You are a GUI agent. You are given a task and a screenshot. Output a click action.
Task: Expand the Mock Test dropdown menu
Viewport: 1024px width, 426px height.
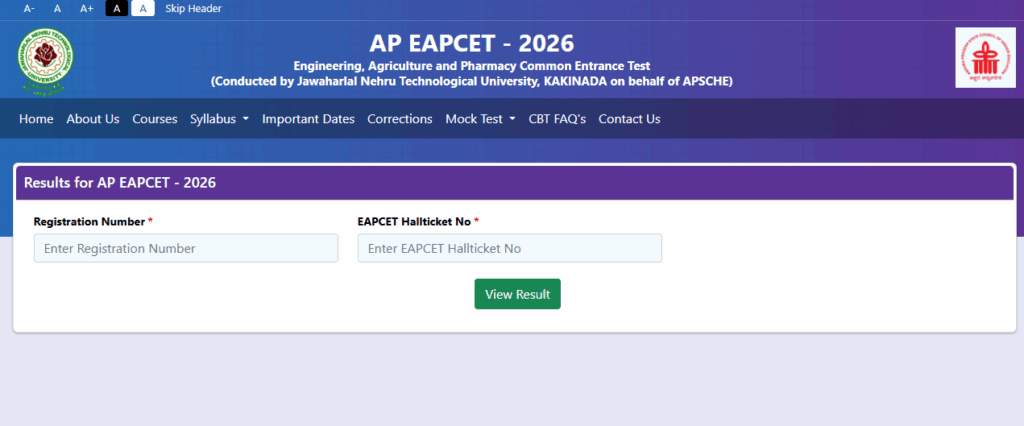point(481,119)
